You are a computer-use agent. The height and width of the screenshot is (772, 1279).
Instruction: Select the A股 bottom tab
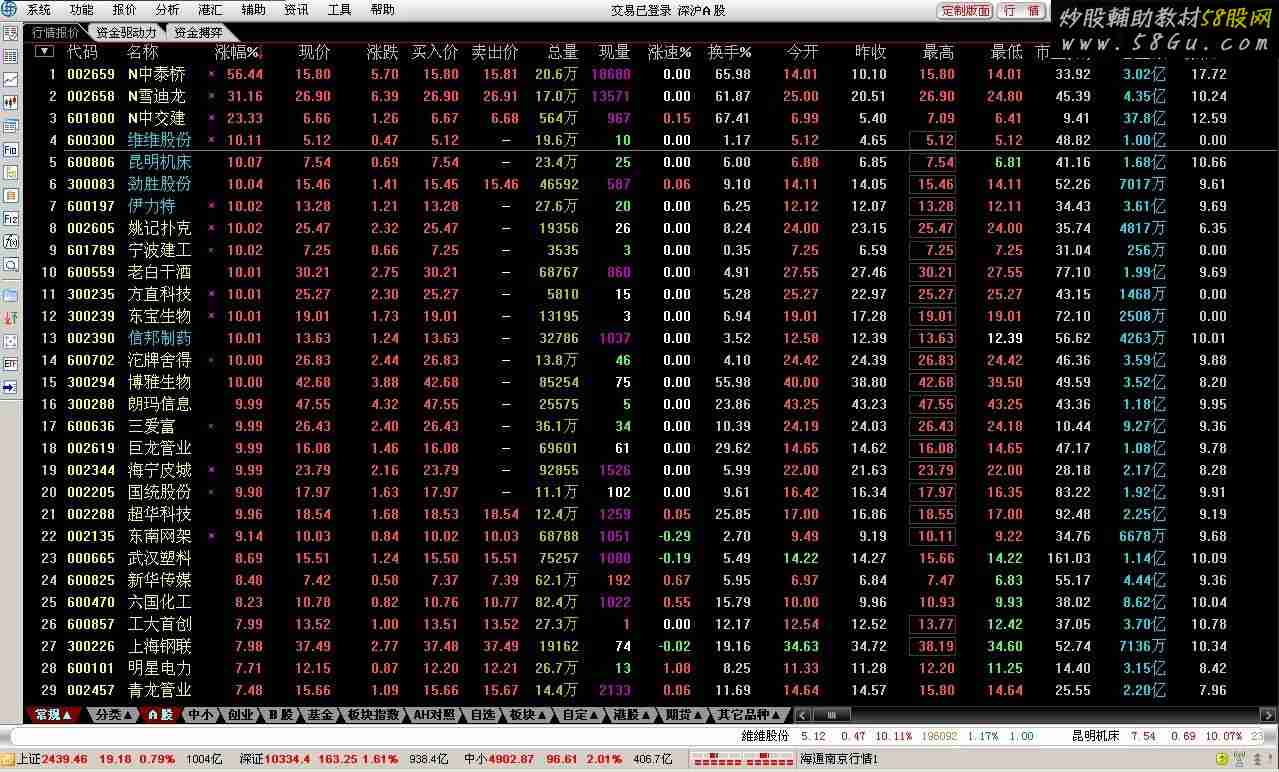point(161,715)
